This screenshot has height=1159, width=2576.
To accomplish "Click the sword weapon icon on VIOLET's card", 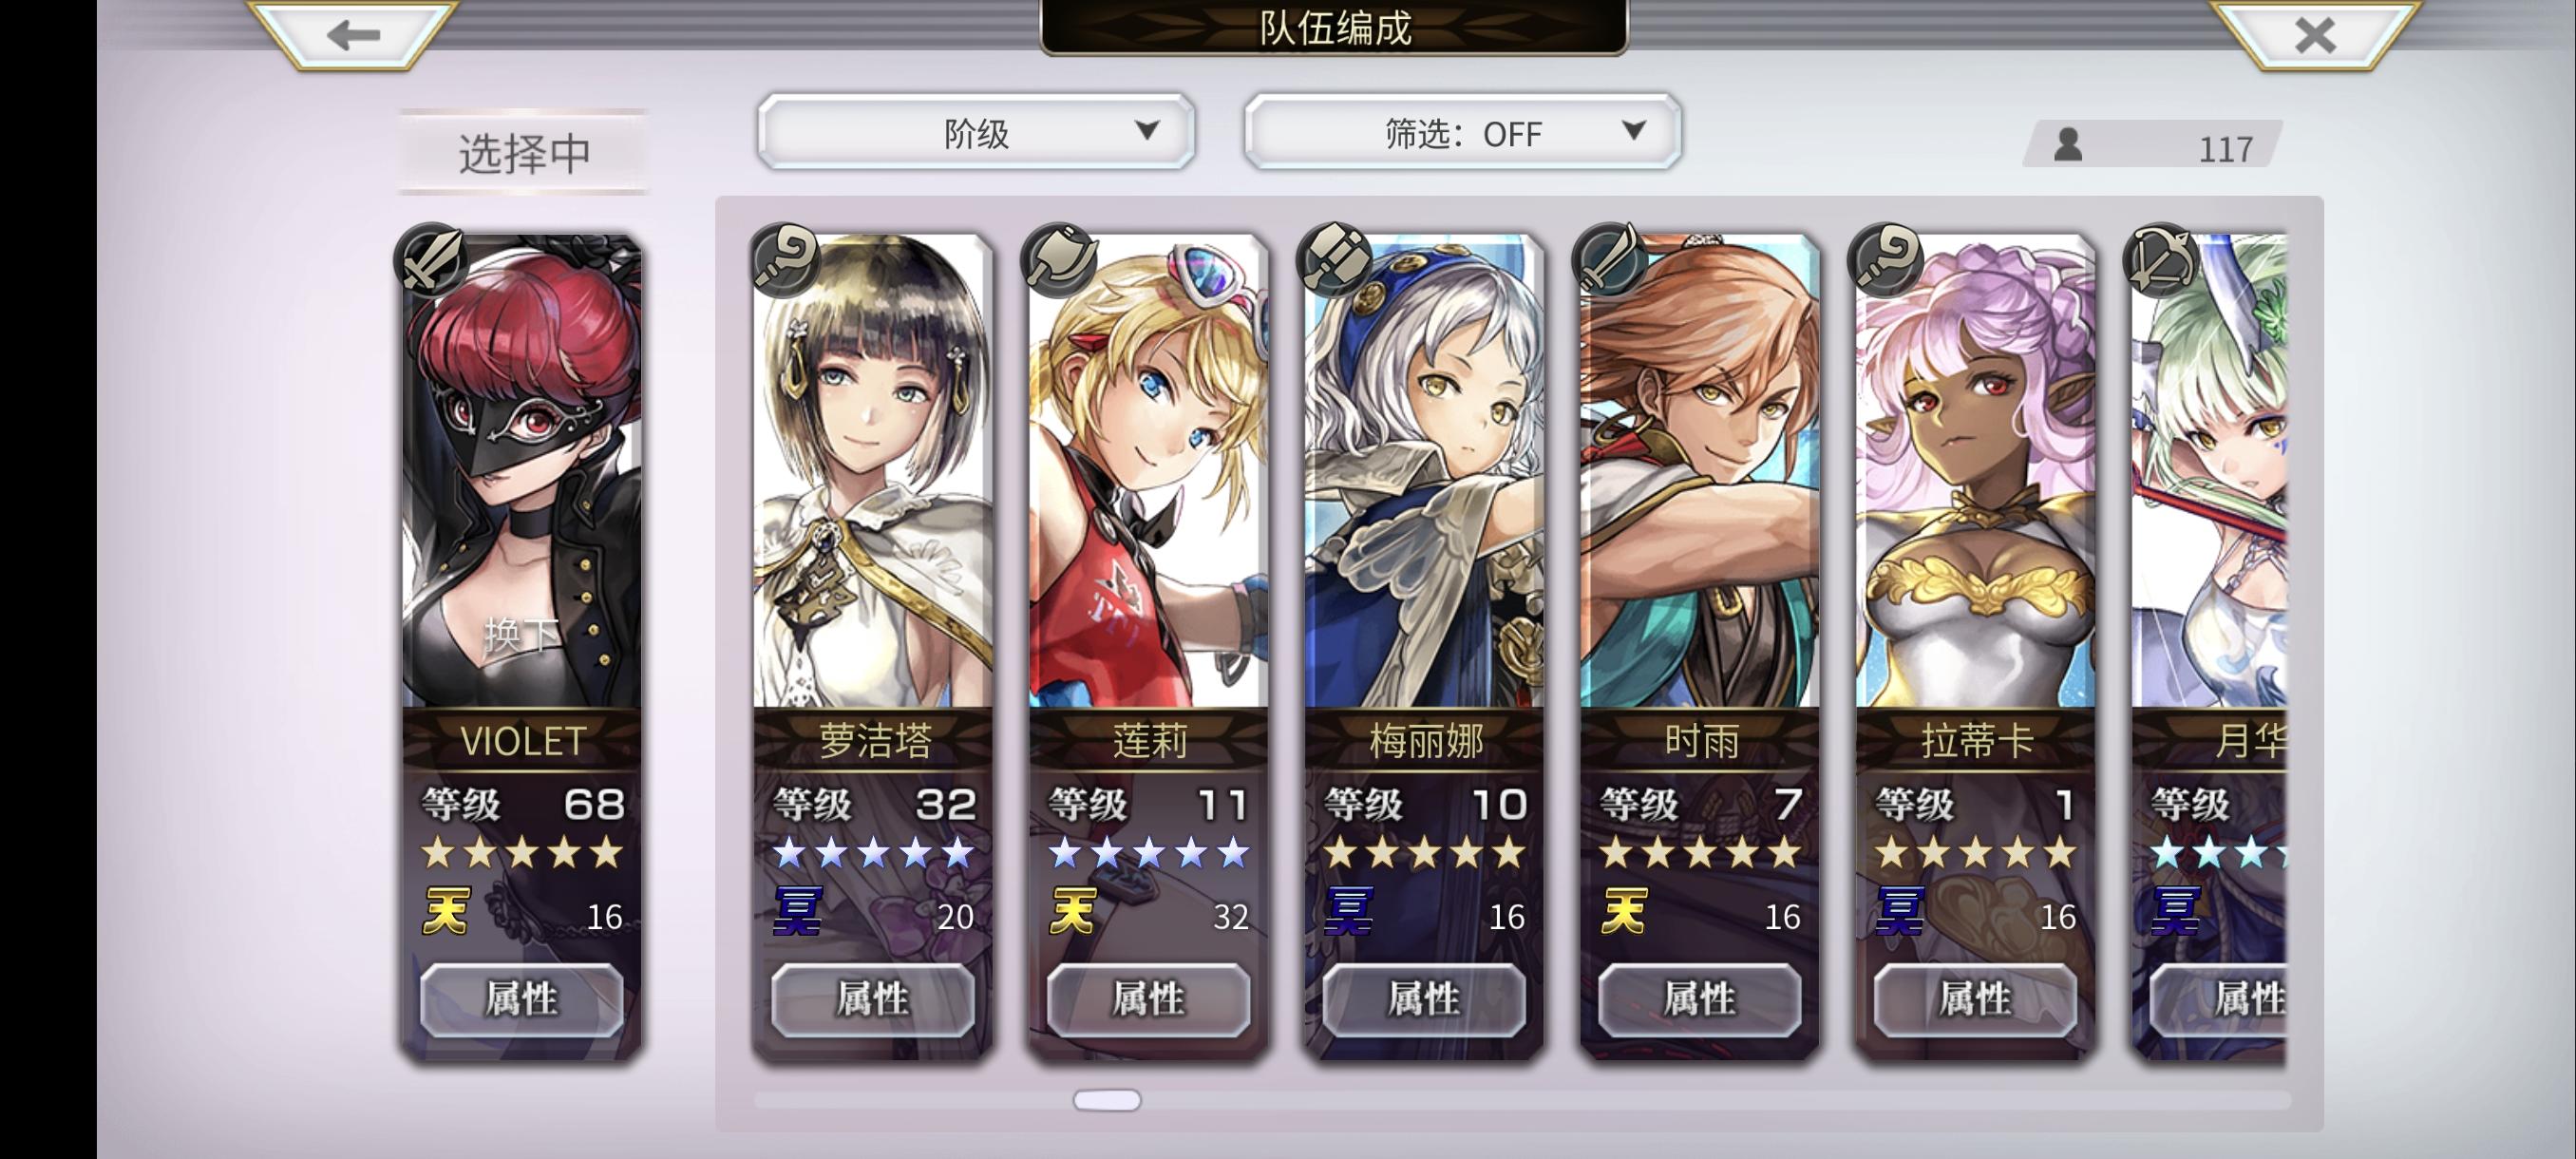I will (x=432, y=259).
